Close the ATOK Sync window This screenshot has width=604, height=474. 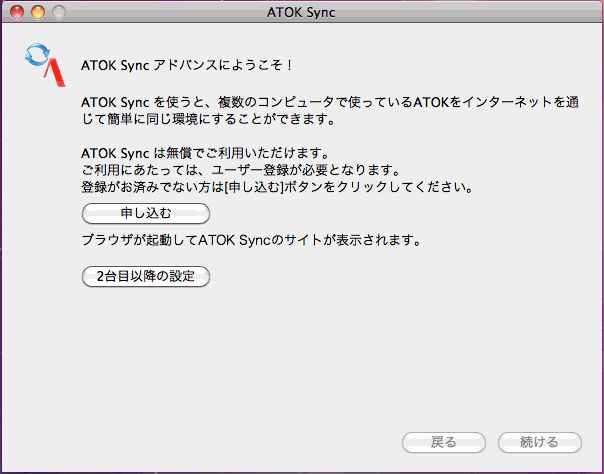click(x=17, y=12)
